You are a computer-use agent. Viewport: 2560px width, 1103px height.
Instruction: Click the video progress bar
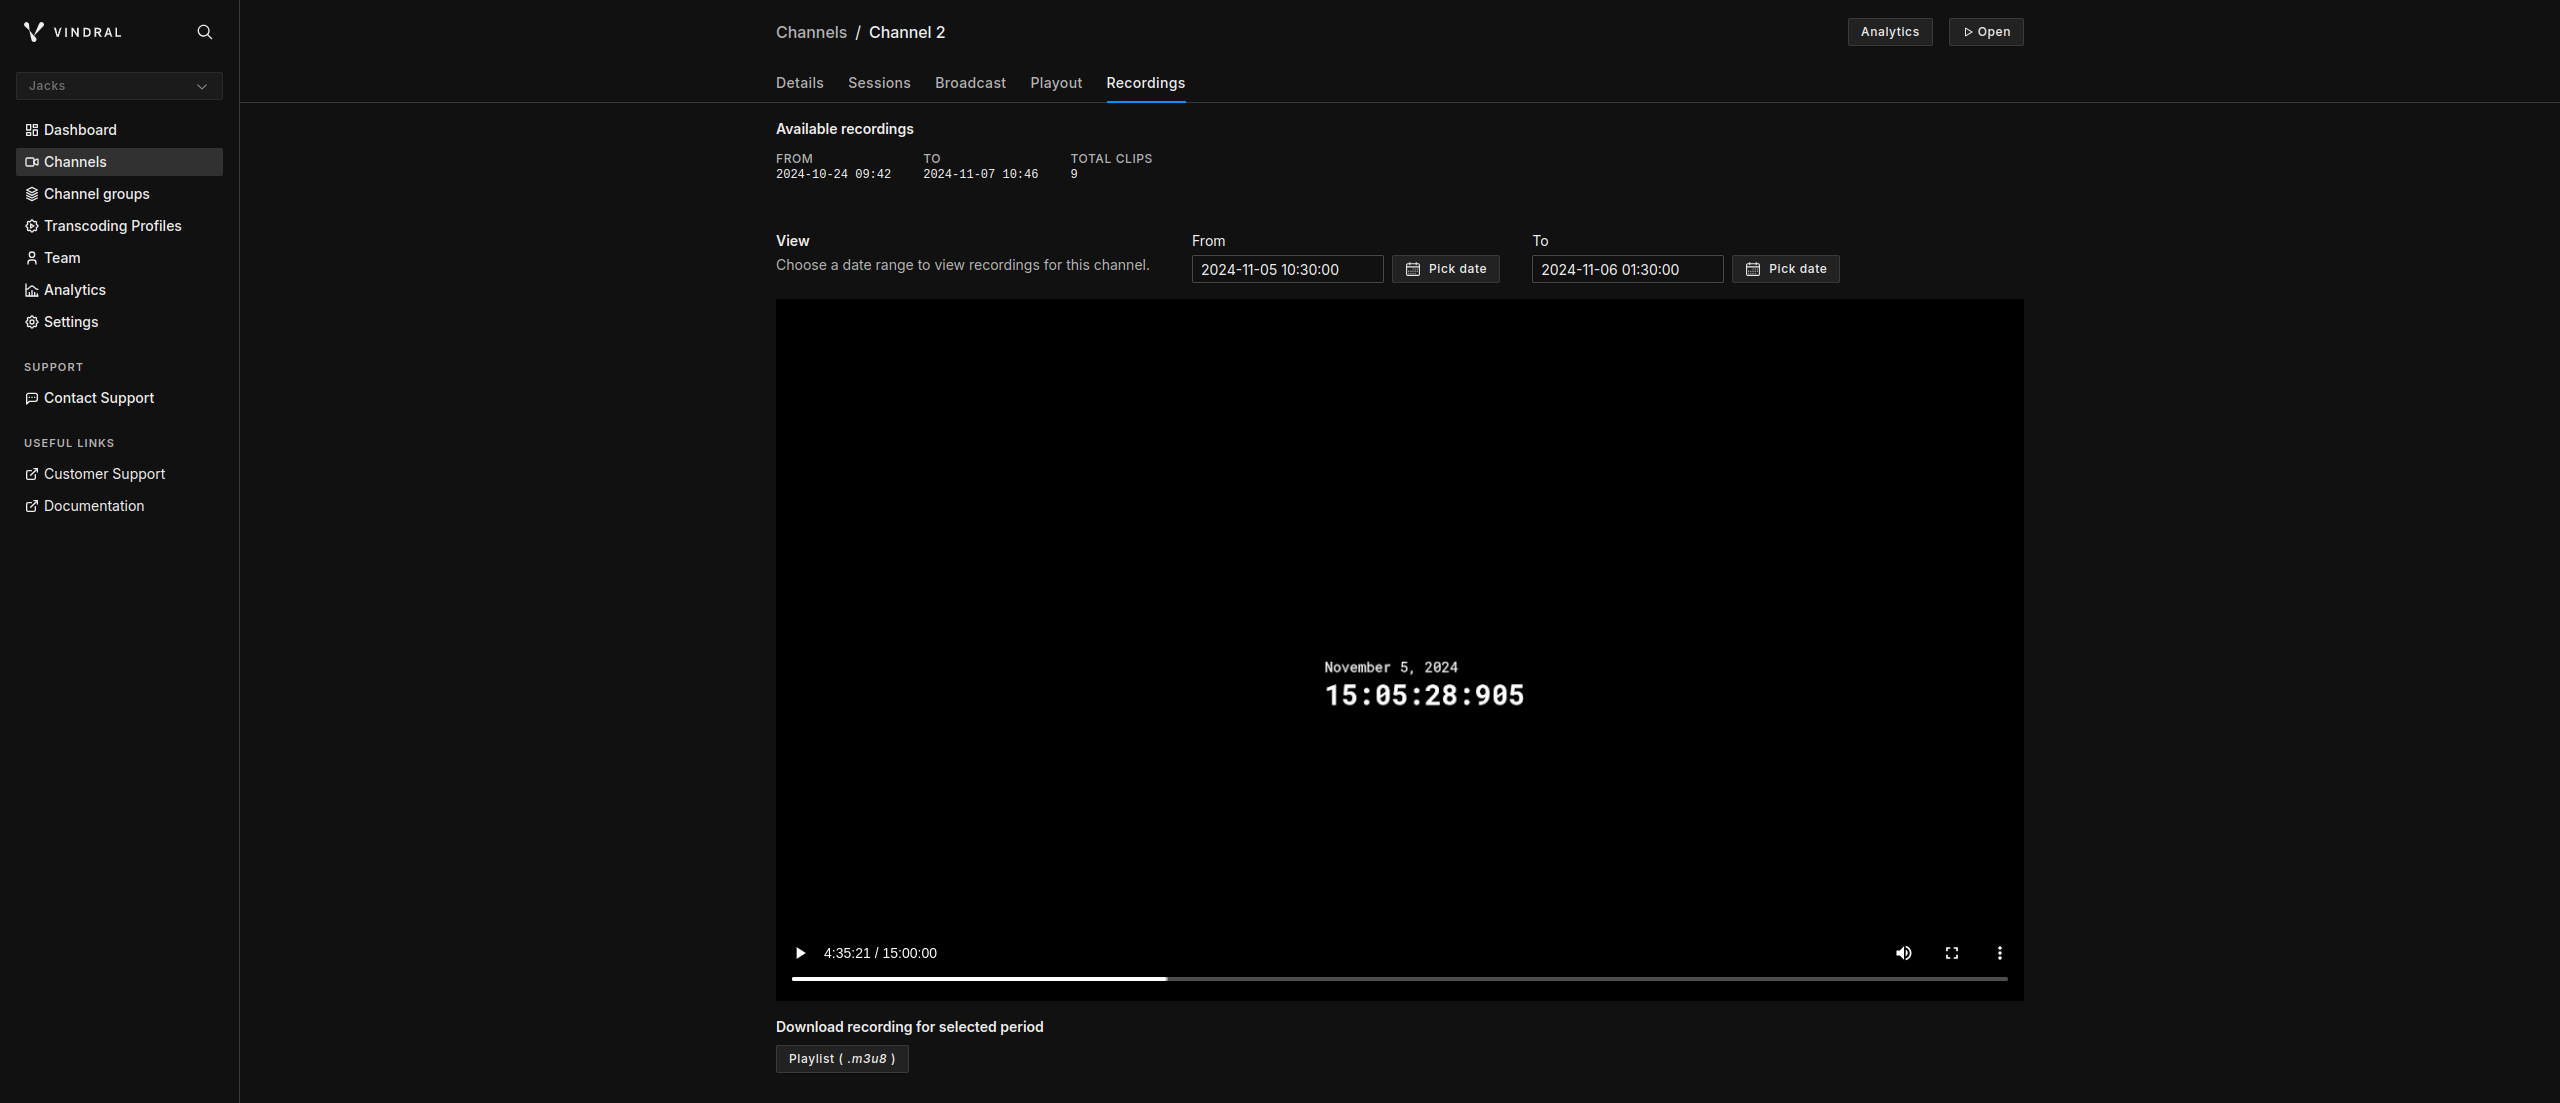click(1400, 979)
